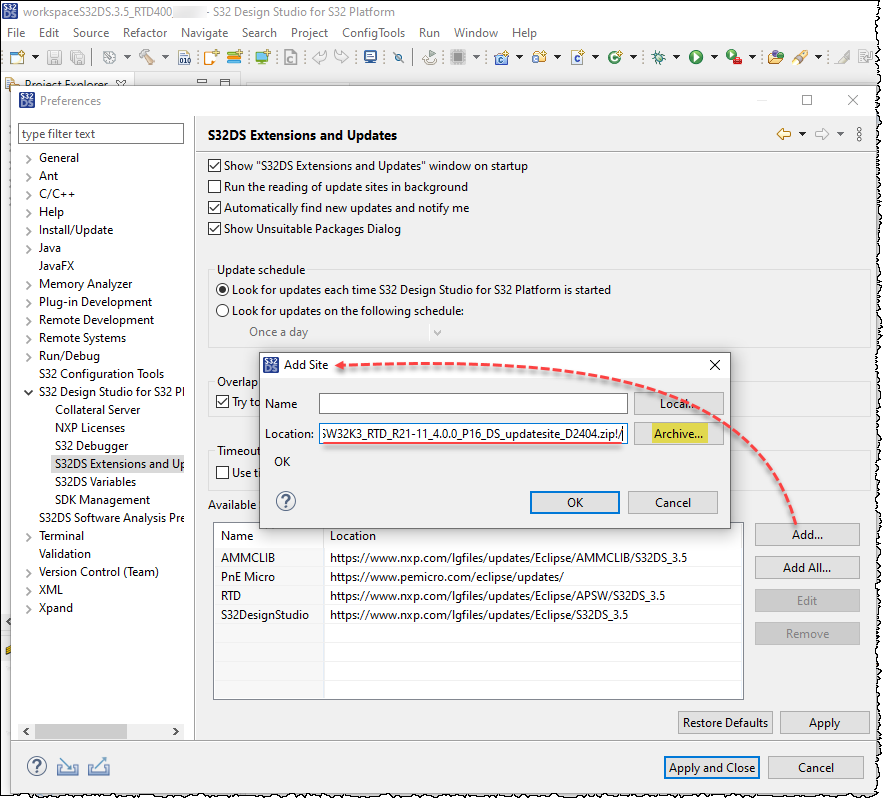Open the dropdown arrow next to Run icon
The width and height of the screenshot is (883, 800).
tap(714, 57)
